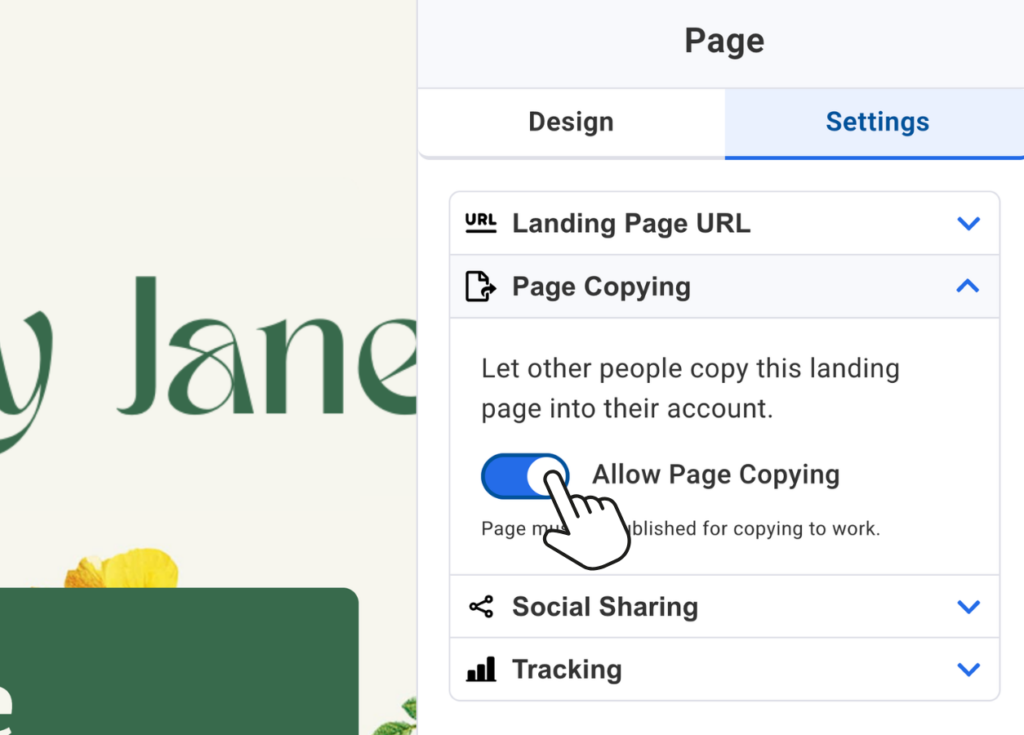
Task: Click the Page Copying document icon
Action: [x=481, y=287]
